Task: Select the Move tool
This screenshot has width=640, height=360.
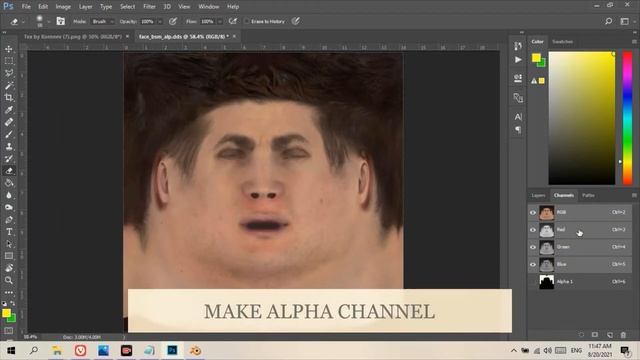Action: 9,49
